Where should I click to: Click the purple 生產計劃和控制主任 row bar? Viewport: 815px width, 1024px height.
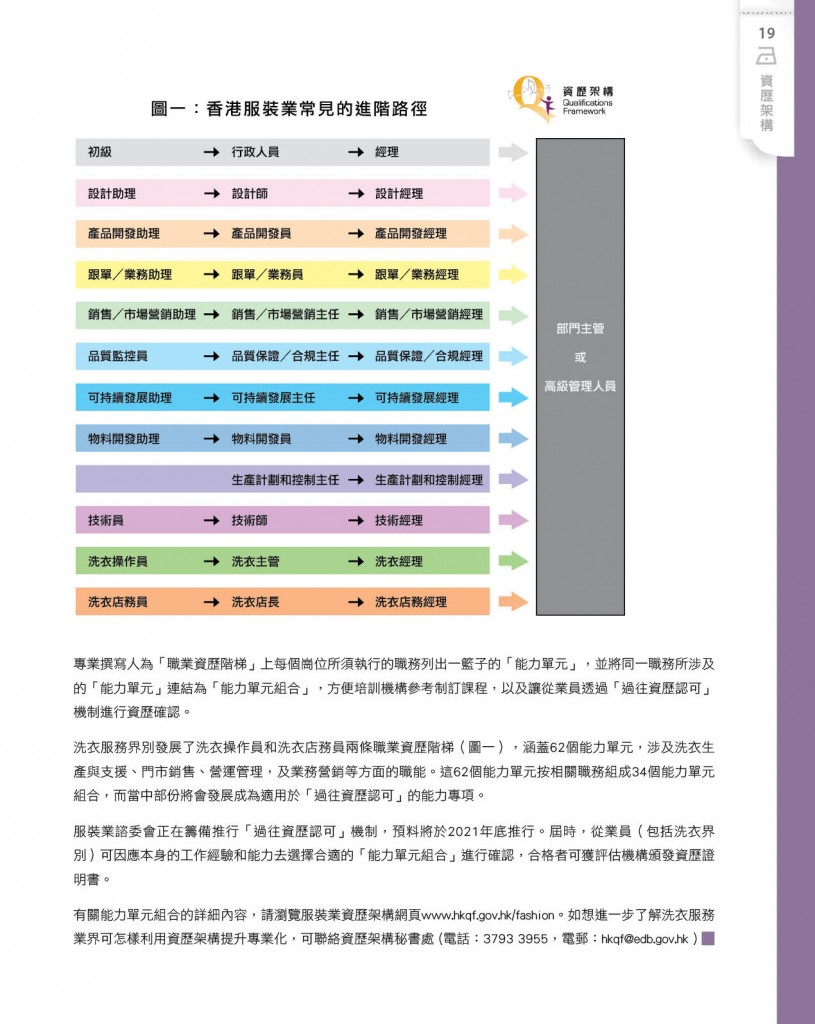tap(282, 479)
